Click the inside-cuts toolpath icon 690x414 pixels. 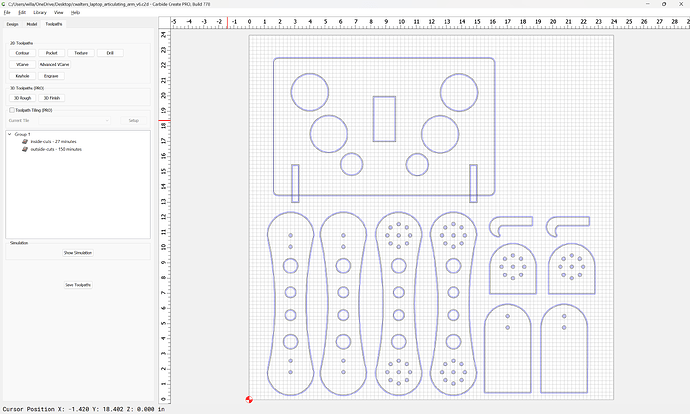pos(24,142)
